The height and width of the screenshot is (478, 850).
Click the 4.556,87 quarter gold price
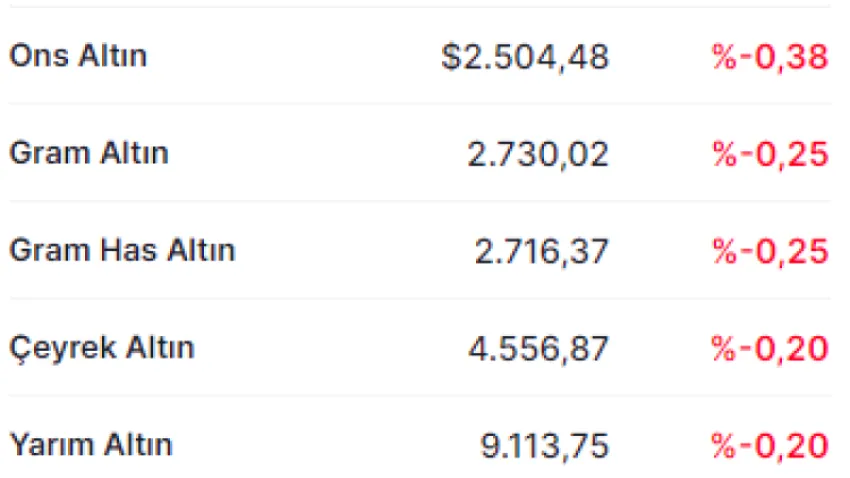tap(538, 348)
